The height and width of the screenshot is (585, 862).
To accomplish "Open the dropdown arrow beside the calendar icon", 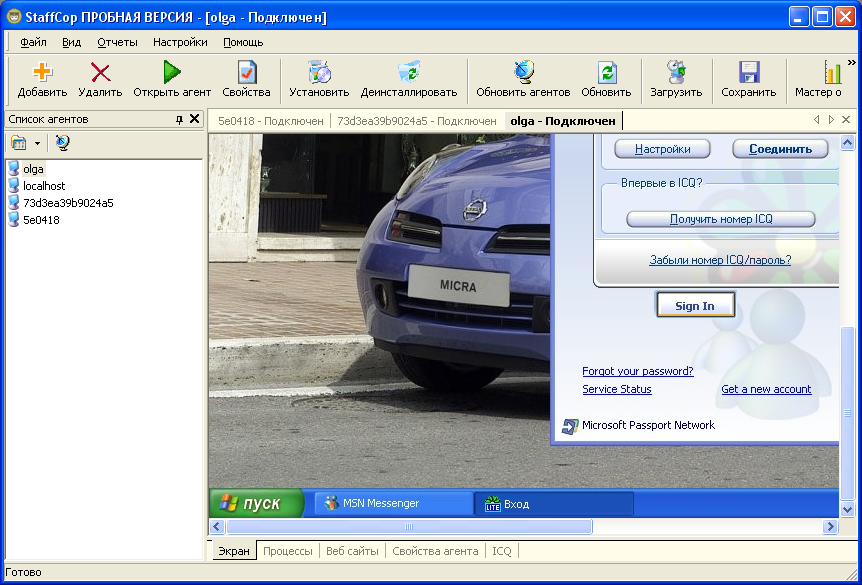I will tap(37, 144).
